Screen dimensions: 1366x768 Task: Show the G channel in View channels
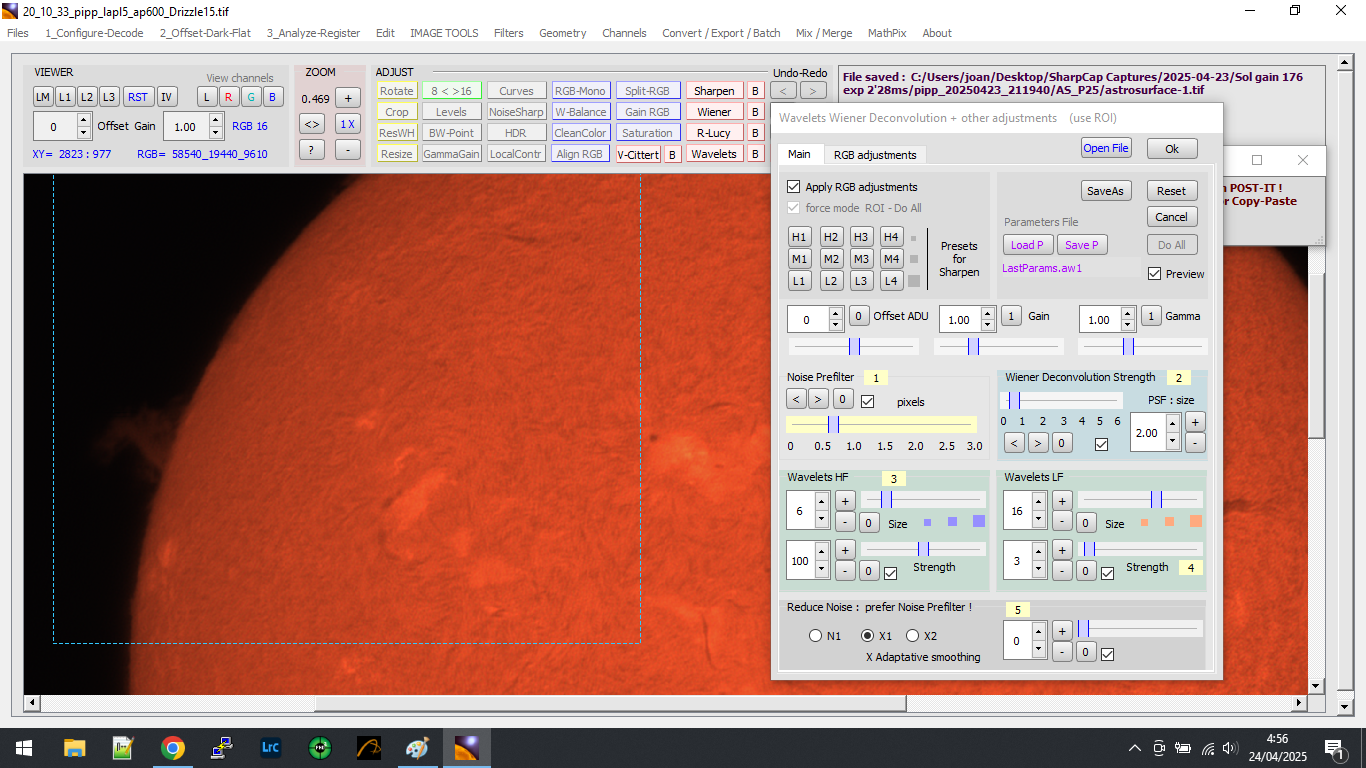coord(250,97)
